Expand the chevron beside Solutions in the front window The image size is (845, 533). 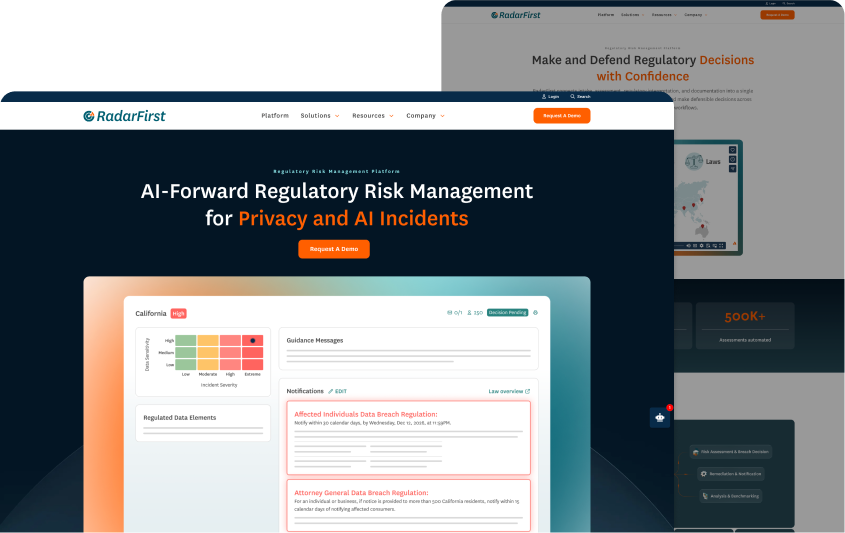pyautogui.click(x=337, y=116)
